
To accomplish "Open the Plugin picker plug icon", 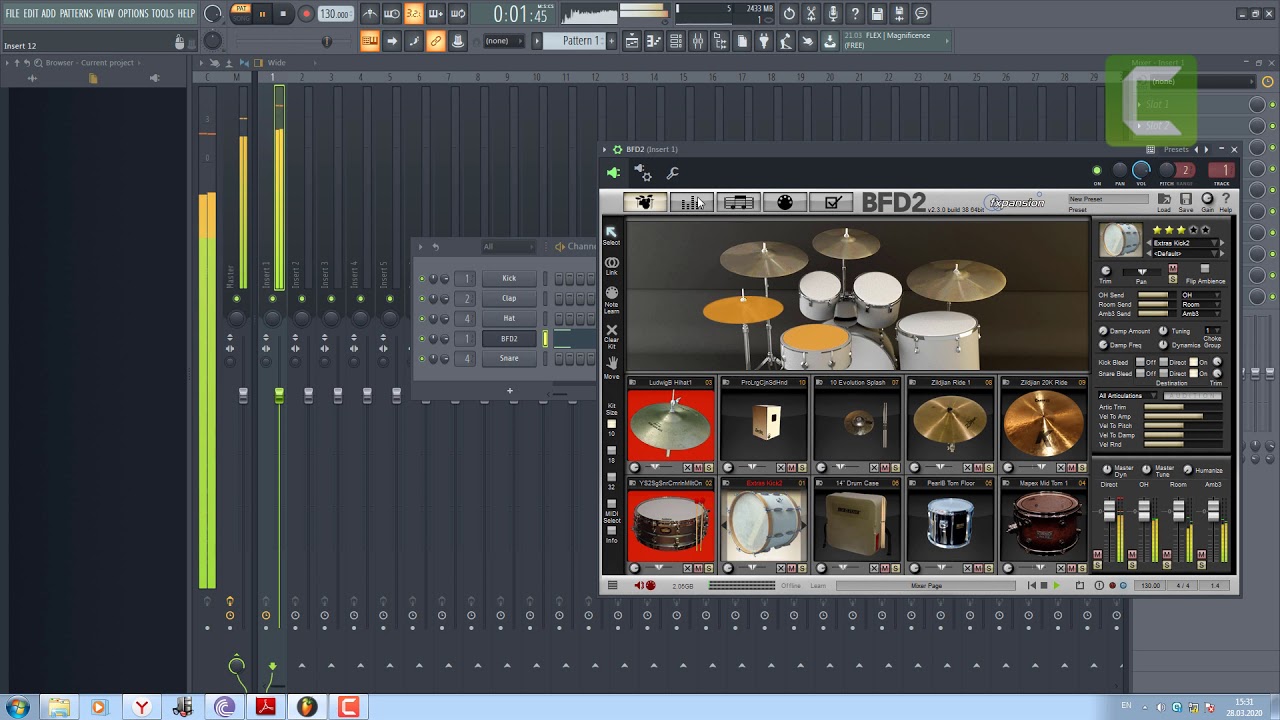I will [764, 41].
